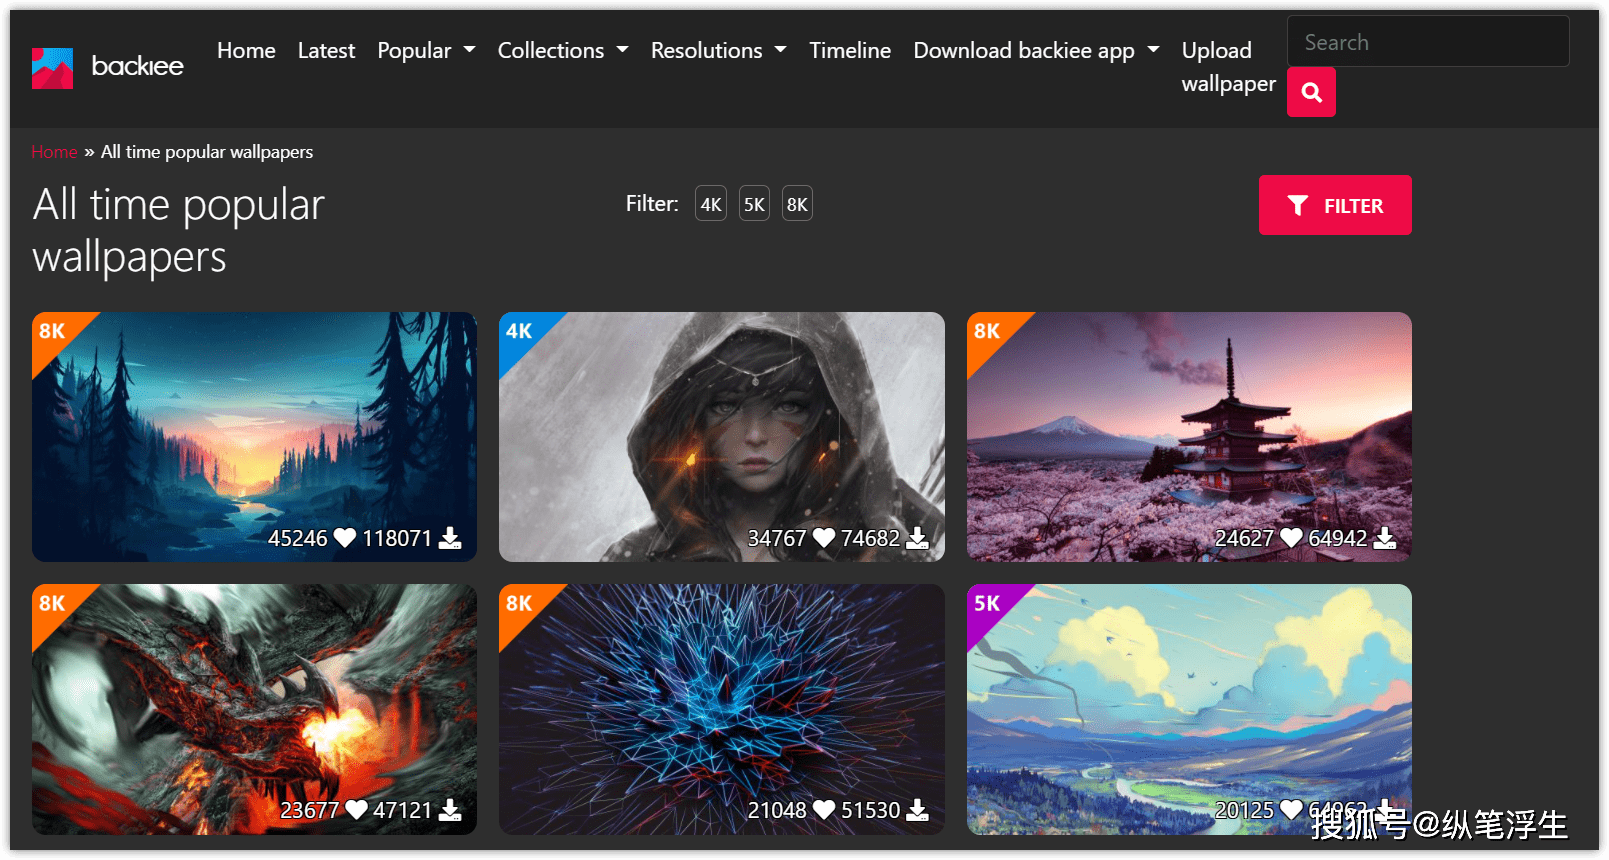Follow the Home breadcrumb link
This screenshot has width=1609, height=860.
pyautogui.click(x=54, y=152)
